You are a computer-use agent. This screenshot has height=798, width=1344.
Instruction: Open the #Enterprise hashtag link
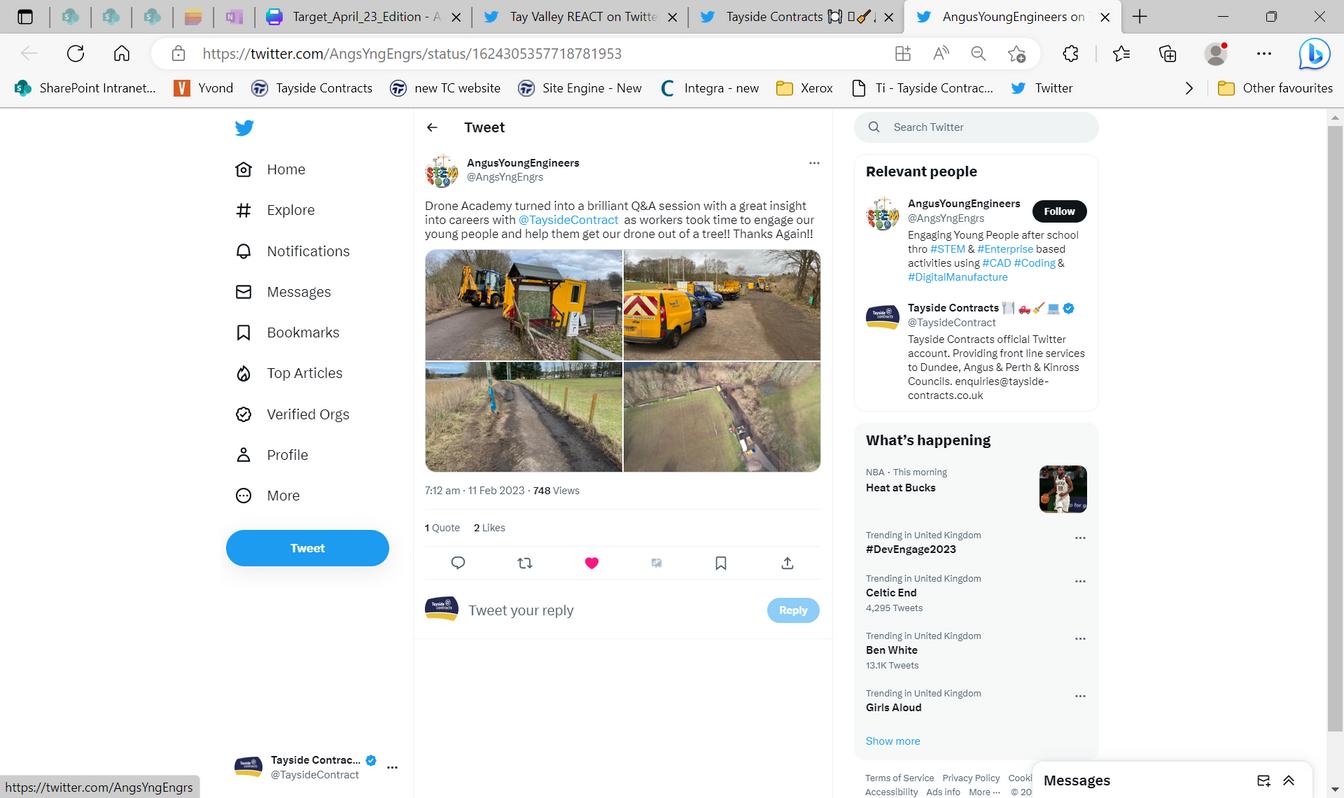tap(1005, 249)
